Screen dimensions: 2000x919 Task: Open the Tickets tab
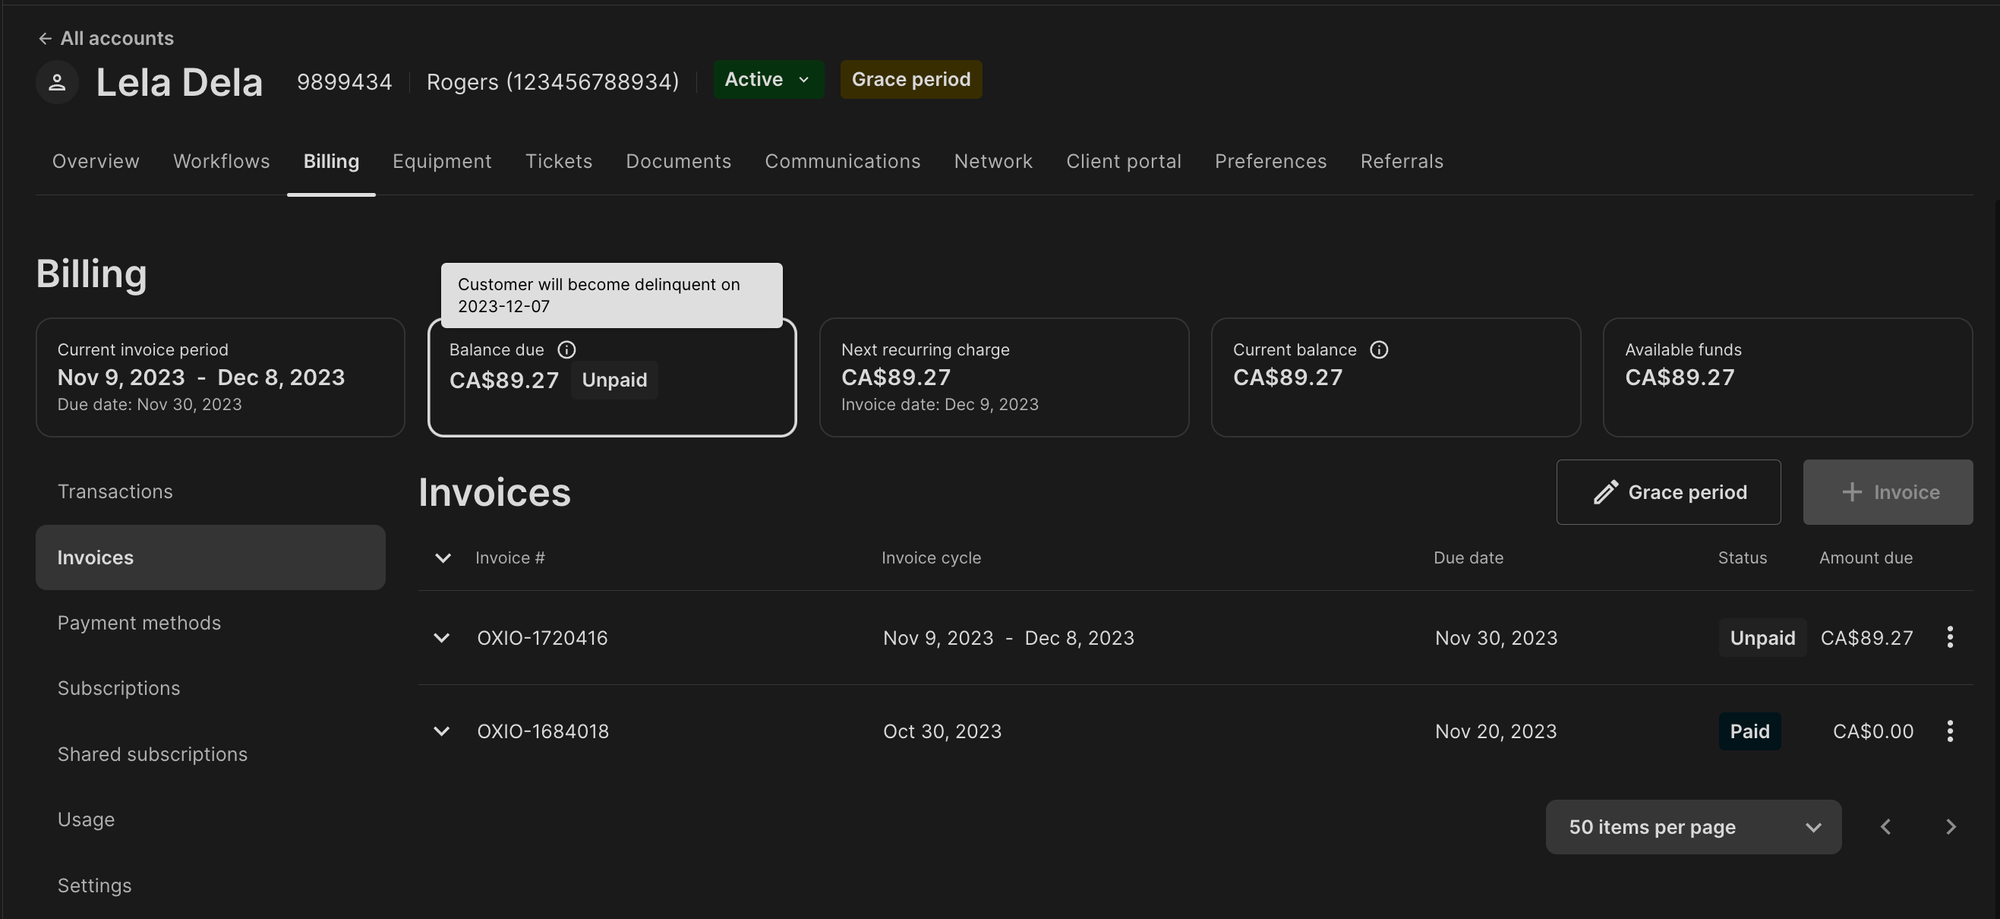click(x=559, y=161)
